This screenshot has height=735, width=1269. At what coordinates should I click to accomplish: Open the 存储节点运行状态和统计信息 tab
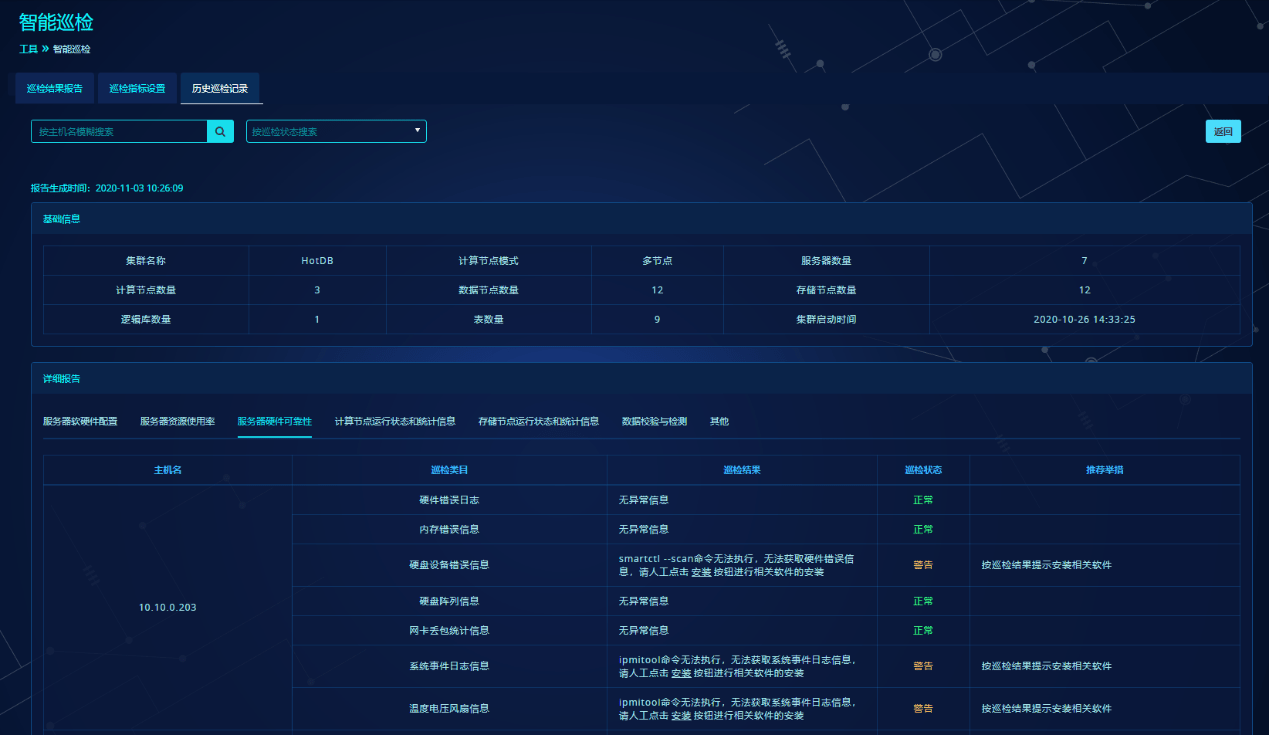coord(539,422)
